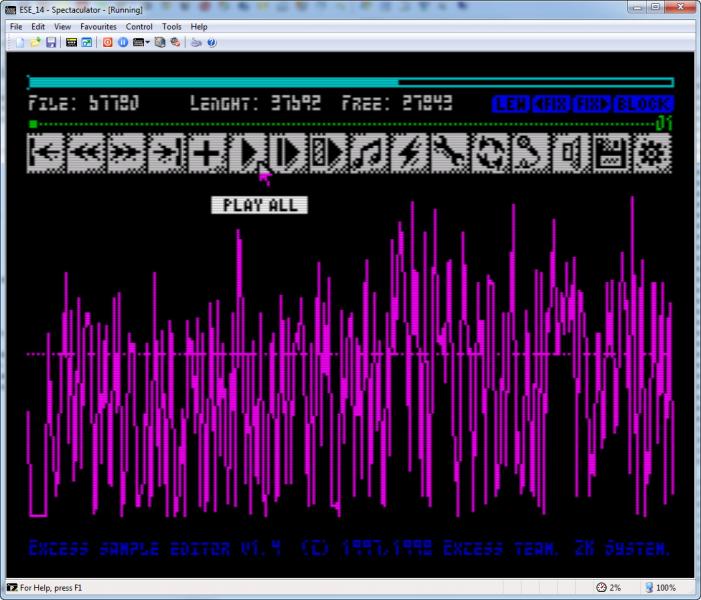Open the gear settings icon in editor

(652, 153)
